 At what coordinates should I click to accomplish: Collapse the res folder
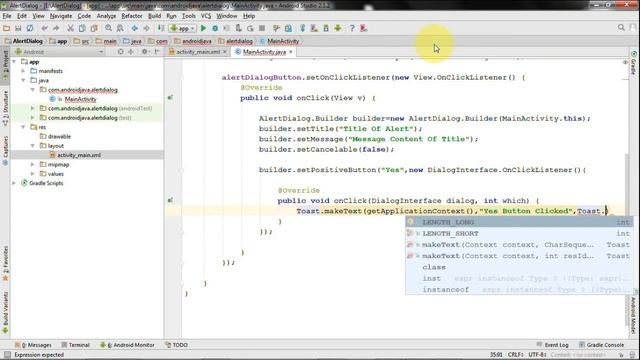[x=24, y=127]
